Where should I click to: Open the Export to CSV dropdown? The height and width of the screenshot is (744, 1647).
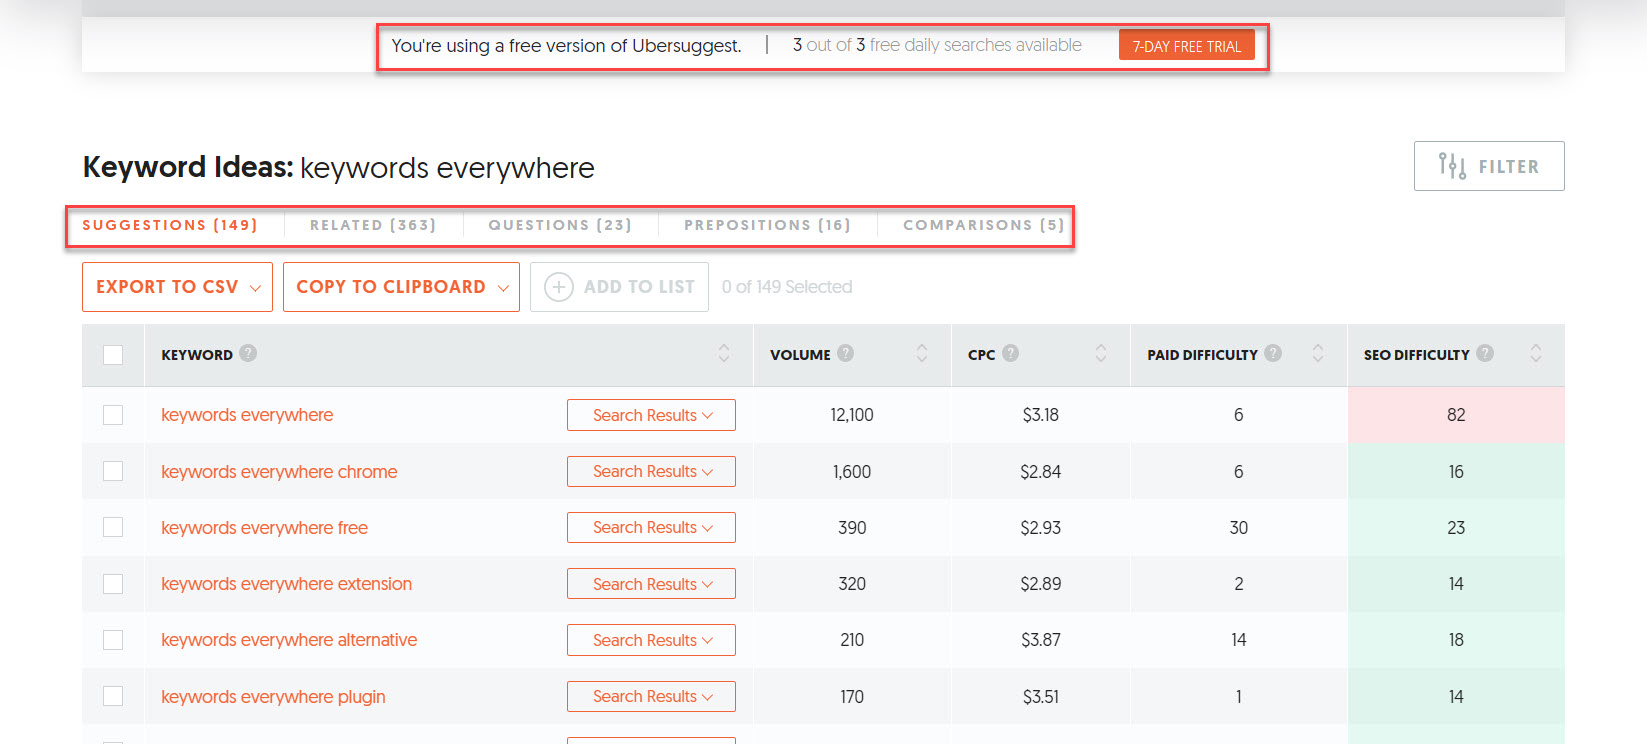[177, 287]
